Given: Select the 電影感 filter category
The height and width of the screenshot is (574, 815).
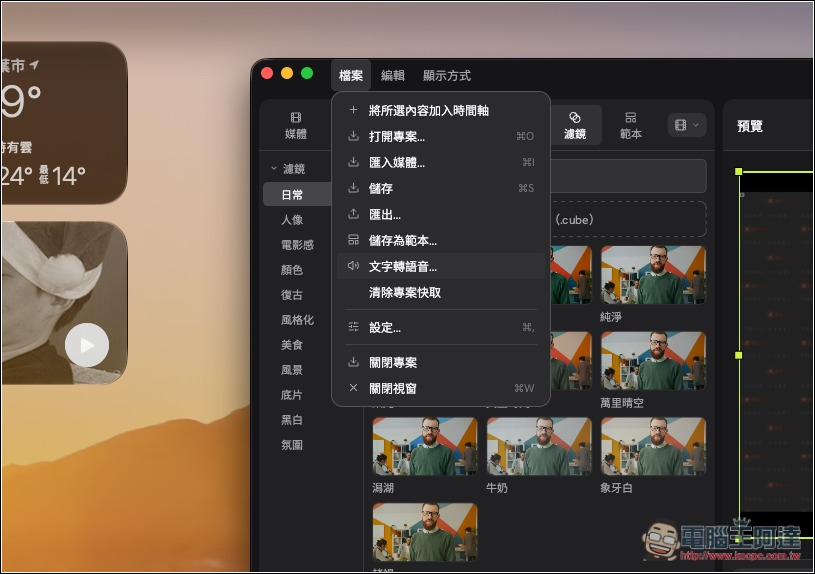Looking at the screenshot, I should click(x=297, y=244).
